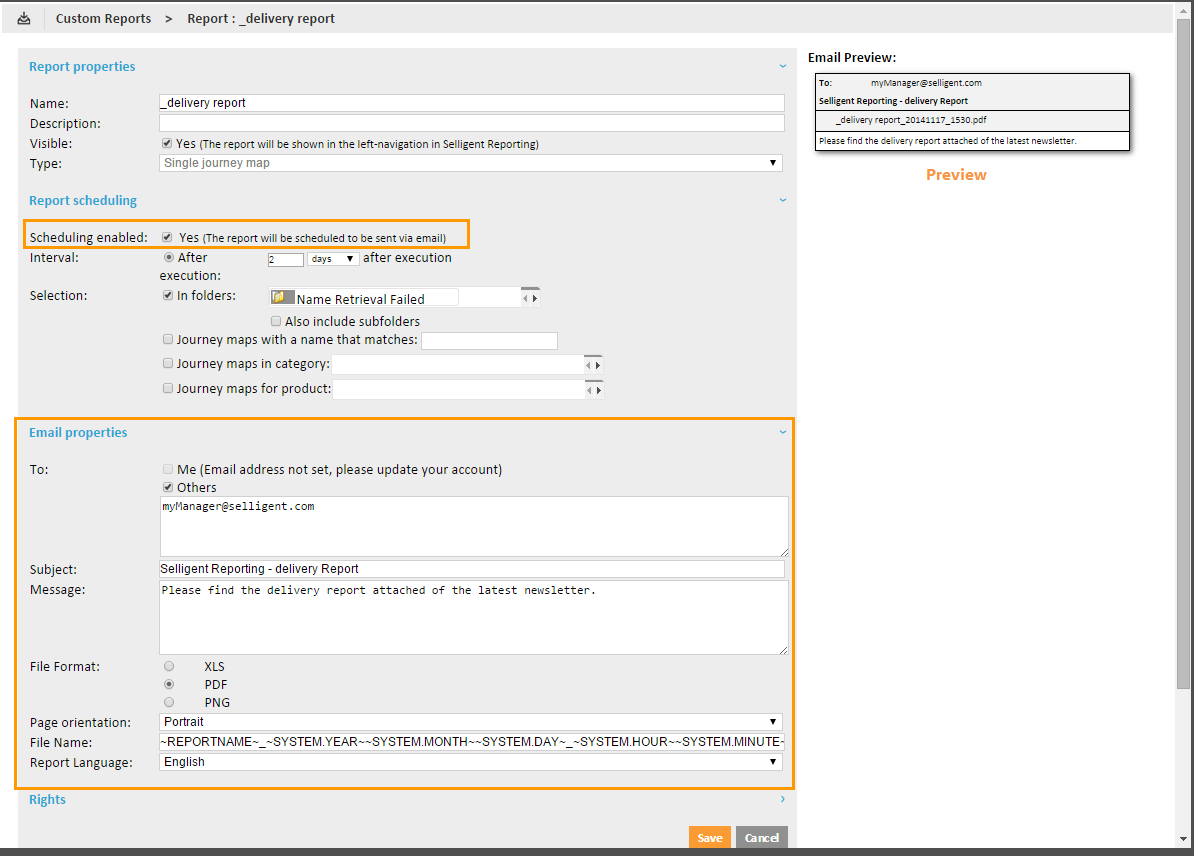
Task: Open the Page orientation dropdown
Action: [471, 721]
